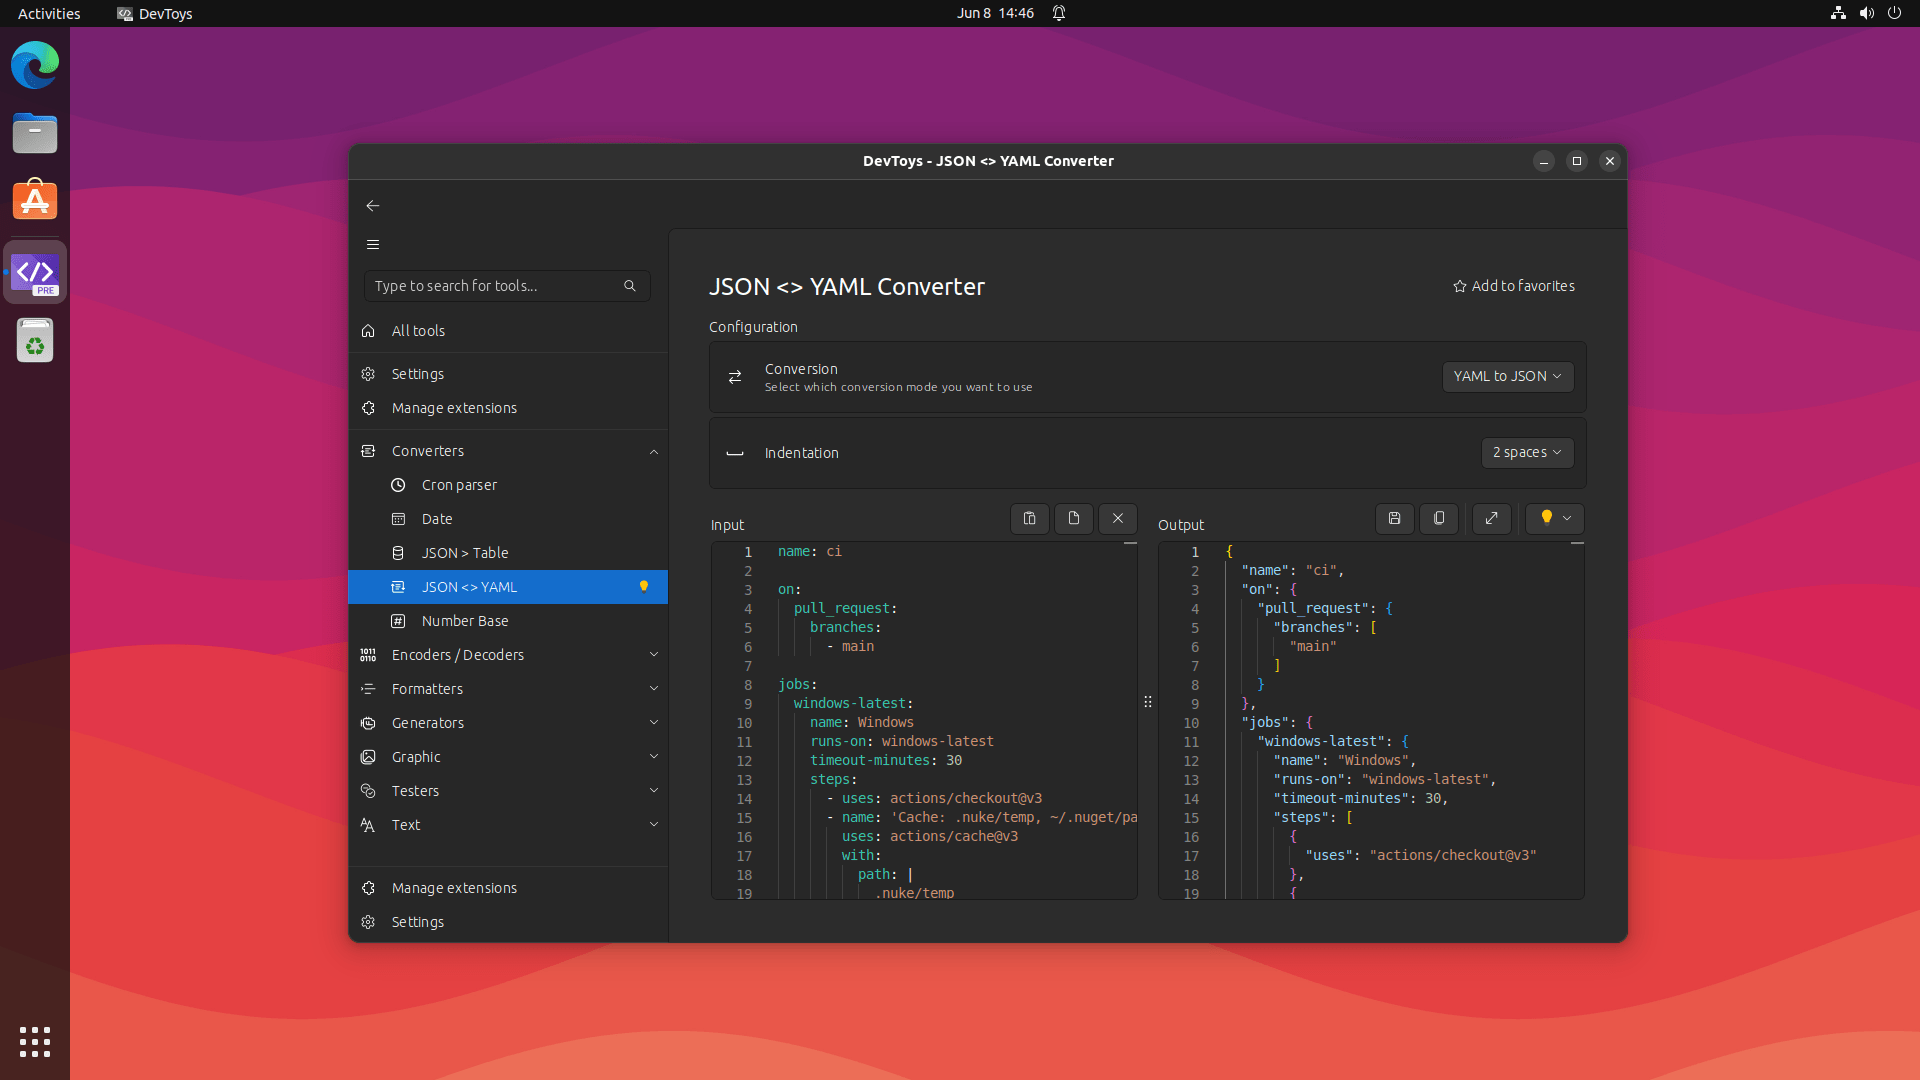Add JSON <> YAML Converter to favorites
This screenshot has height=1080, width=1920.
tap(1513, 286)
